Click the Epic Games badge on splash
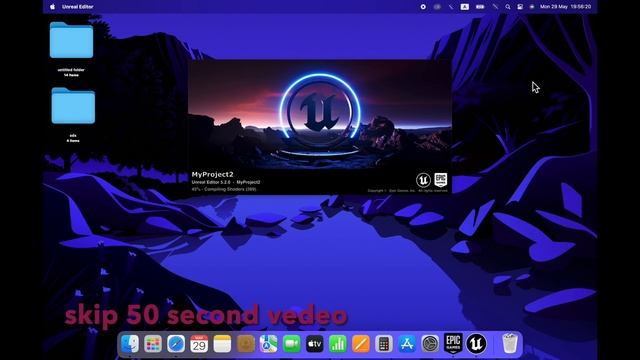The height and width of the screenshot is (360, 640). [441, 180]
